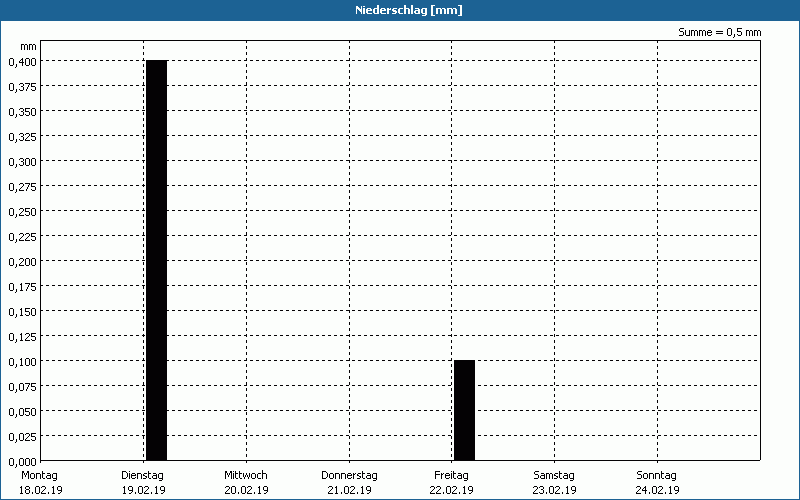Click the tall precipitation bar for Dienstag

(x=157, y=260)
